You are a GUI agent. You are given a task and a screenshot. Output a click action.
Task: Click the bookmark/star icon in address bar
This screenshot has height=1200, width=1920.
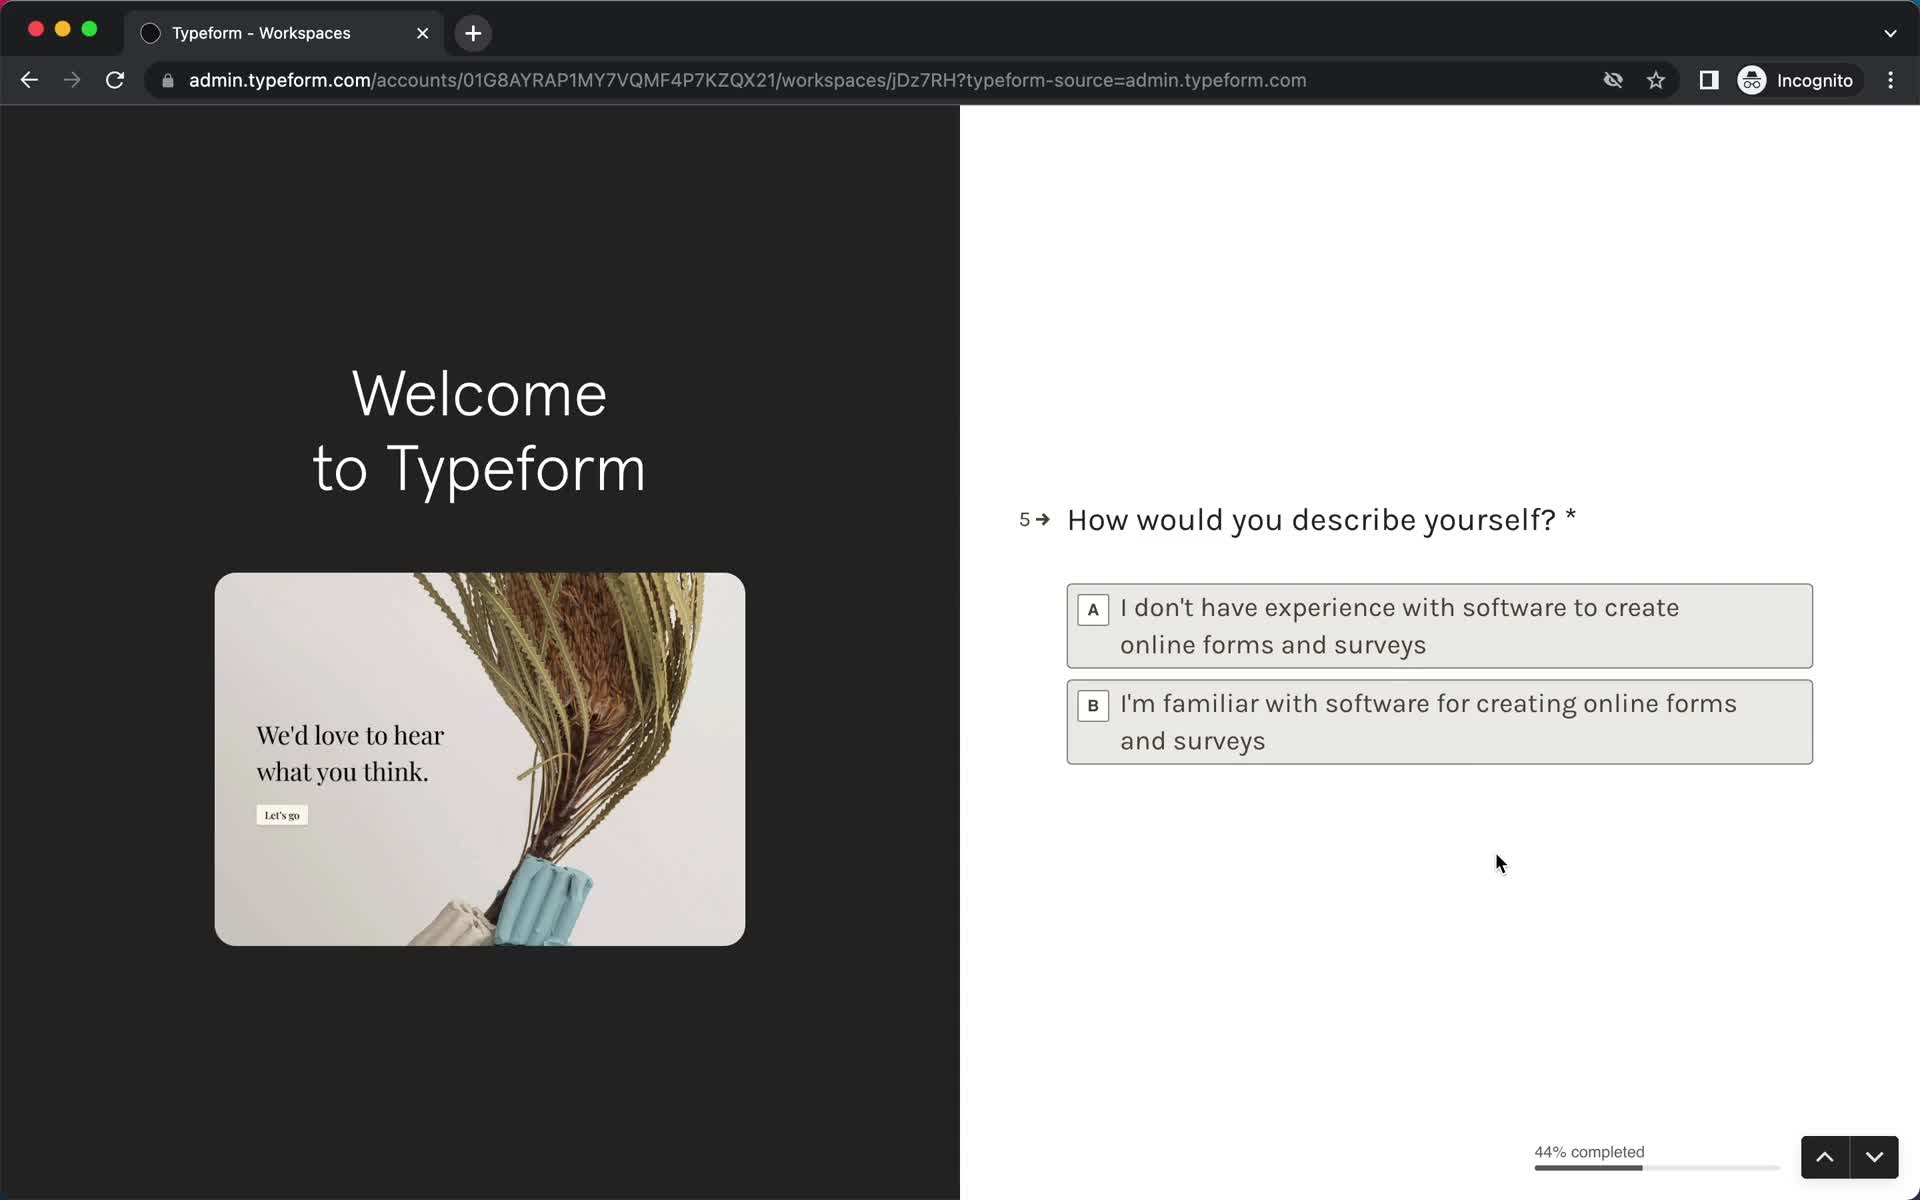(x=1659, y=80)
